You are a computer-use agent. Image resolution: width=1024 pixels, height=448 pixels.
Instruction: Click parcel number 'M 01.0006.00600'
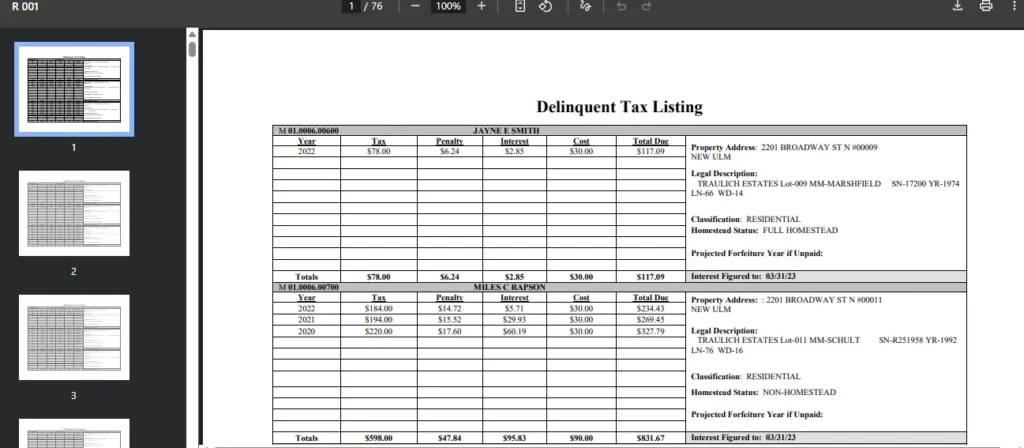pyautogui.click(x=308, y=131)
